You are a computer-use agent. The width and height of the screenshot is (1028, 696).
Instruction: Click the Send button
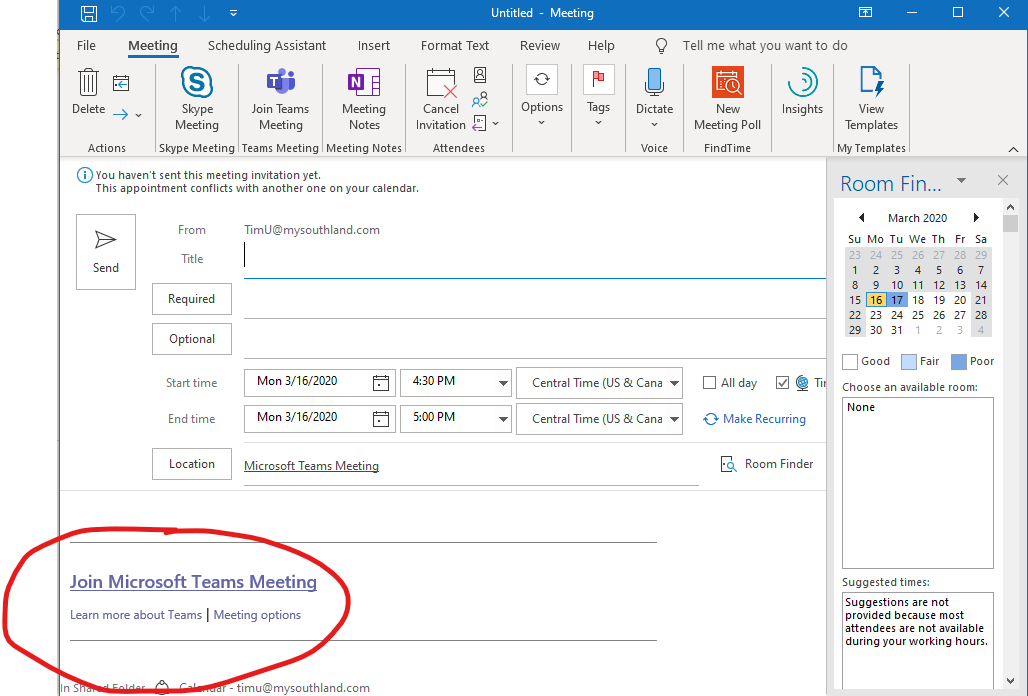(106, 251)
